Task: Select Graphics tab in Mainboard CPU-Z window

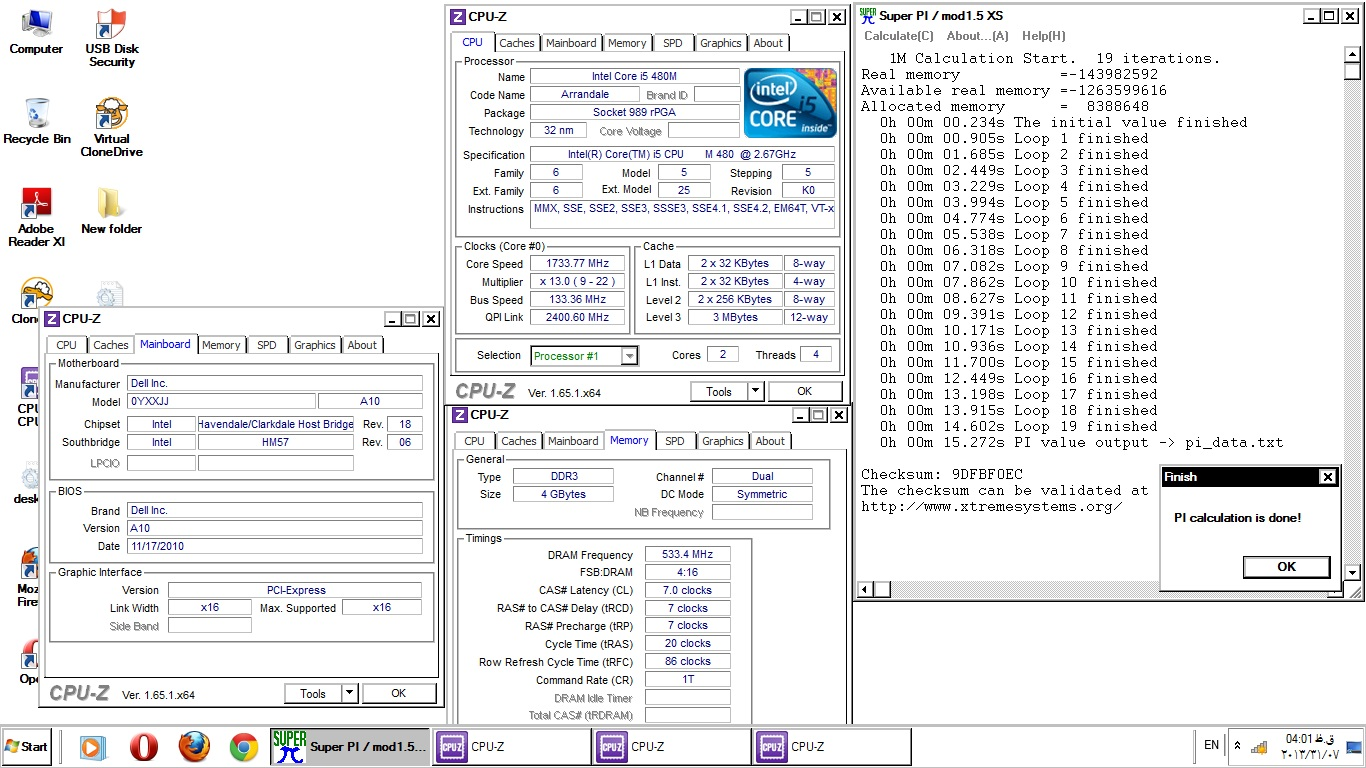Action: click(314, 345)
